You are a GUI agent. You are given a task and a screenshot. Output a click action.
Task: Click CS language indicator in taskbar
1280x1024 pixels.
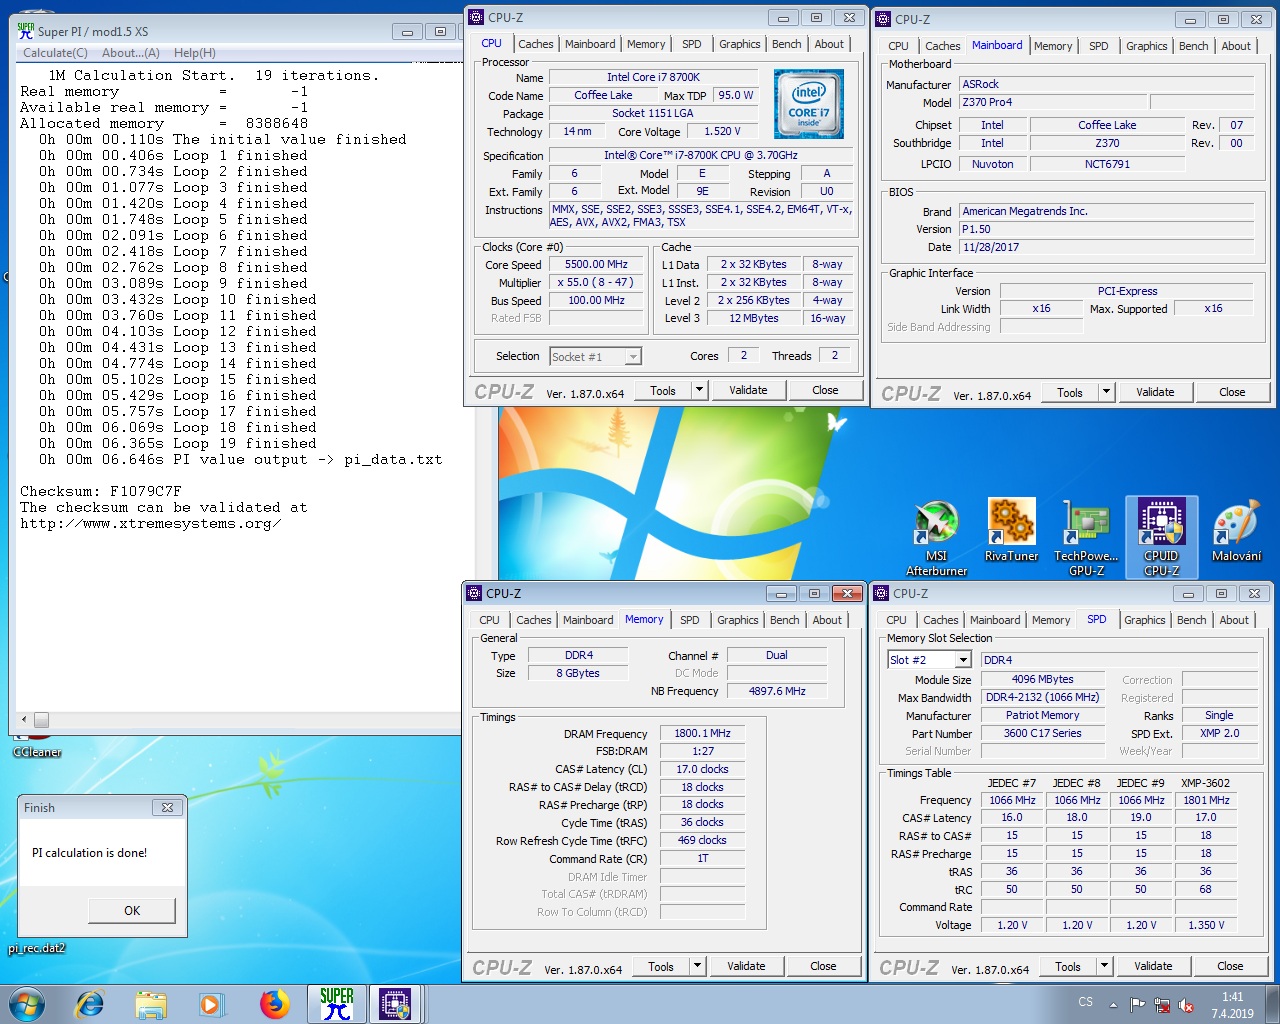point(1086,1001)
